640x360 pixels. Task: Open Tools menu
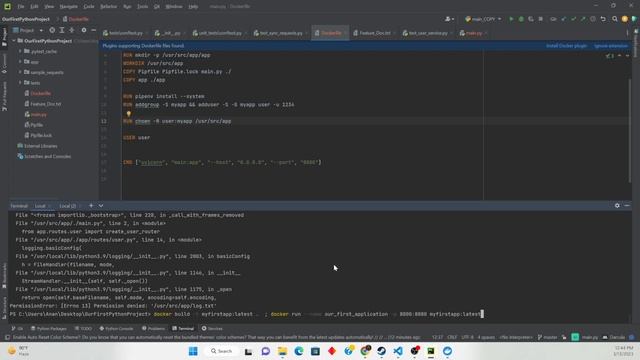click(x=142, y=7)
